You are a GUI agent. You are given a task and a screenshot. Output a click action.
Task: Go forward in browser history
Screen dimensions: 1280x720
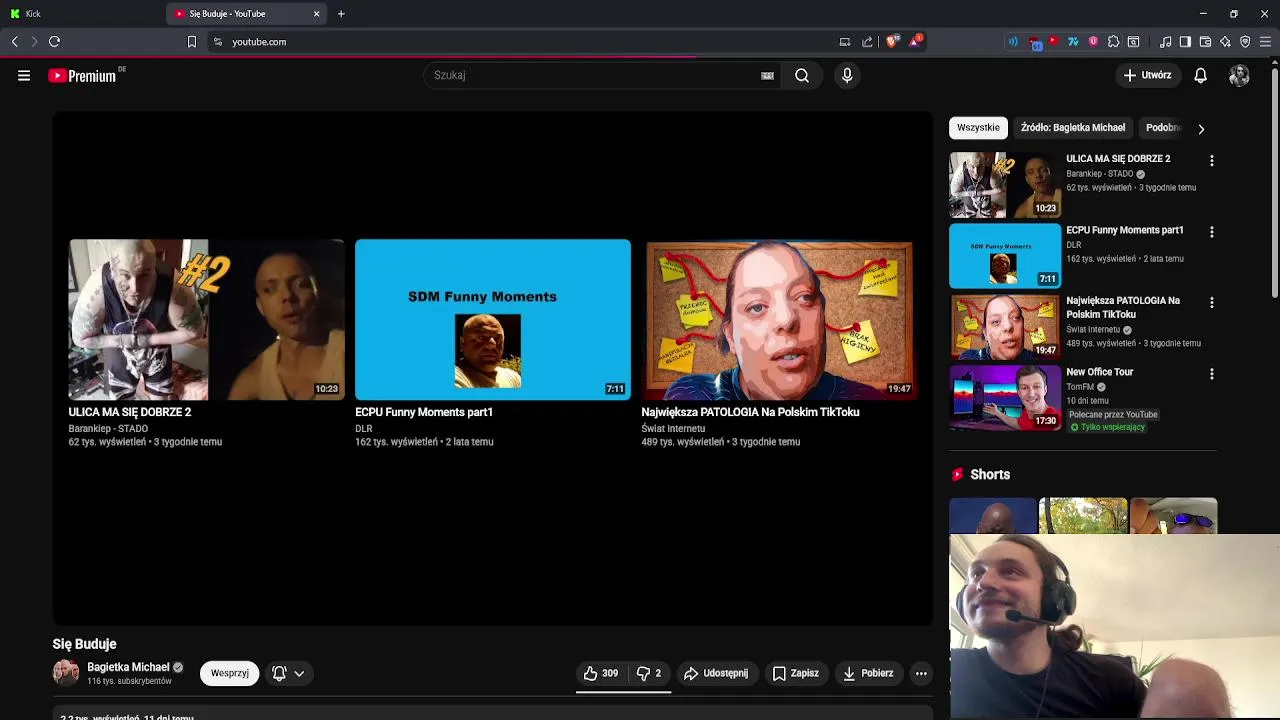pyautogui.click(x=34, y=42)
